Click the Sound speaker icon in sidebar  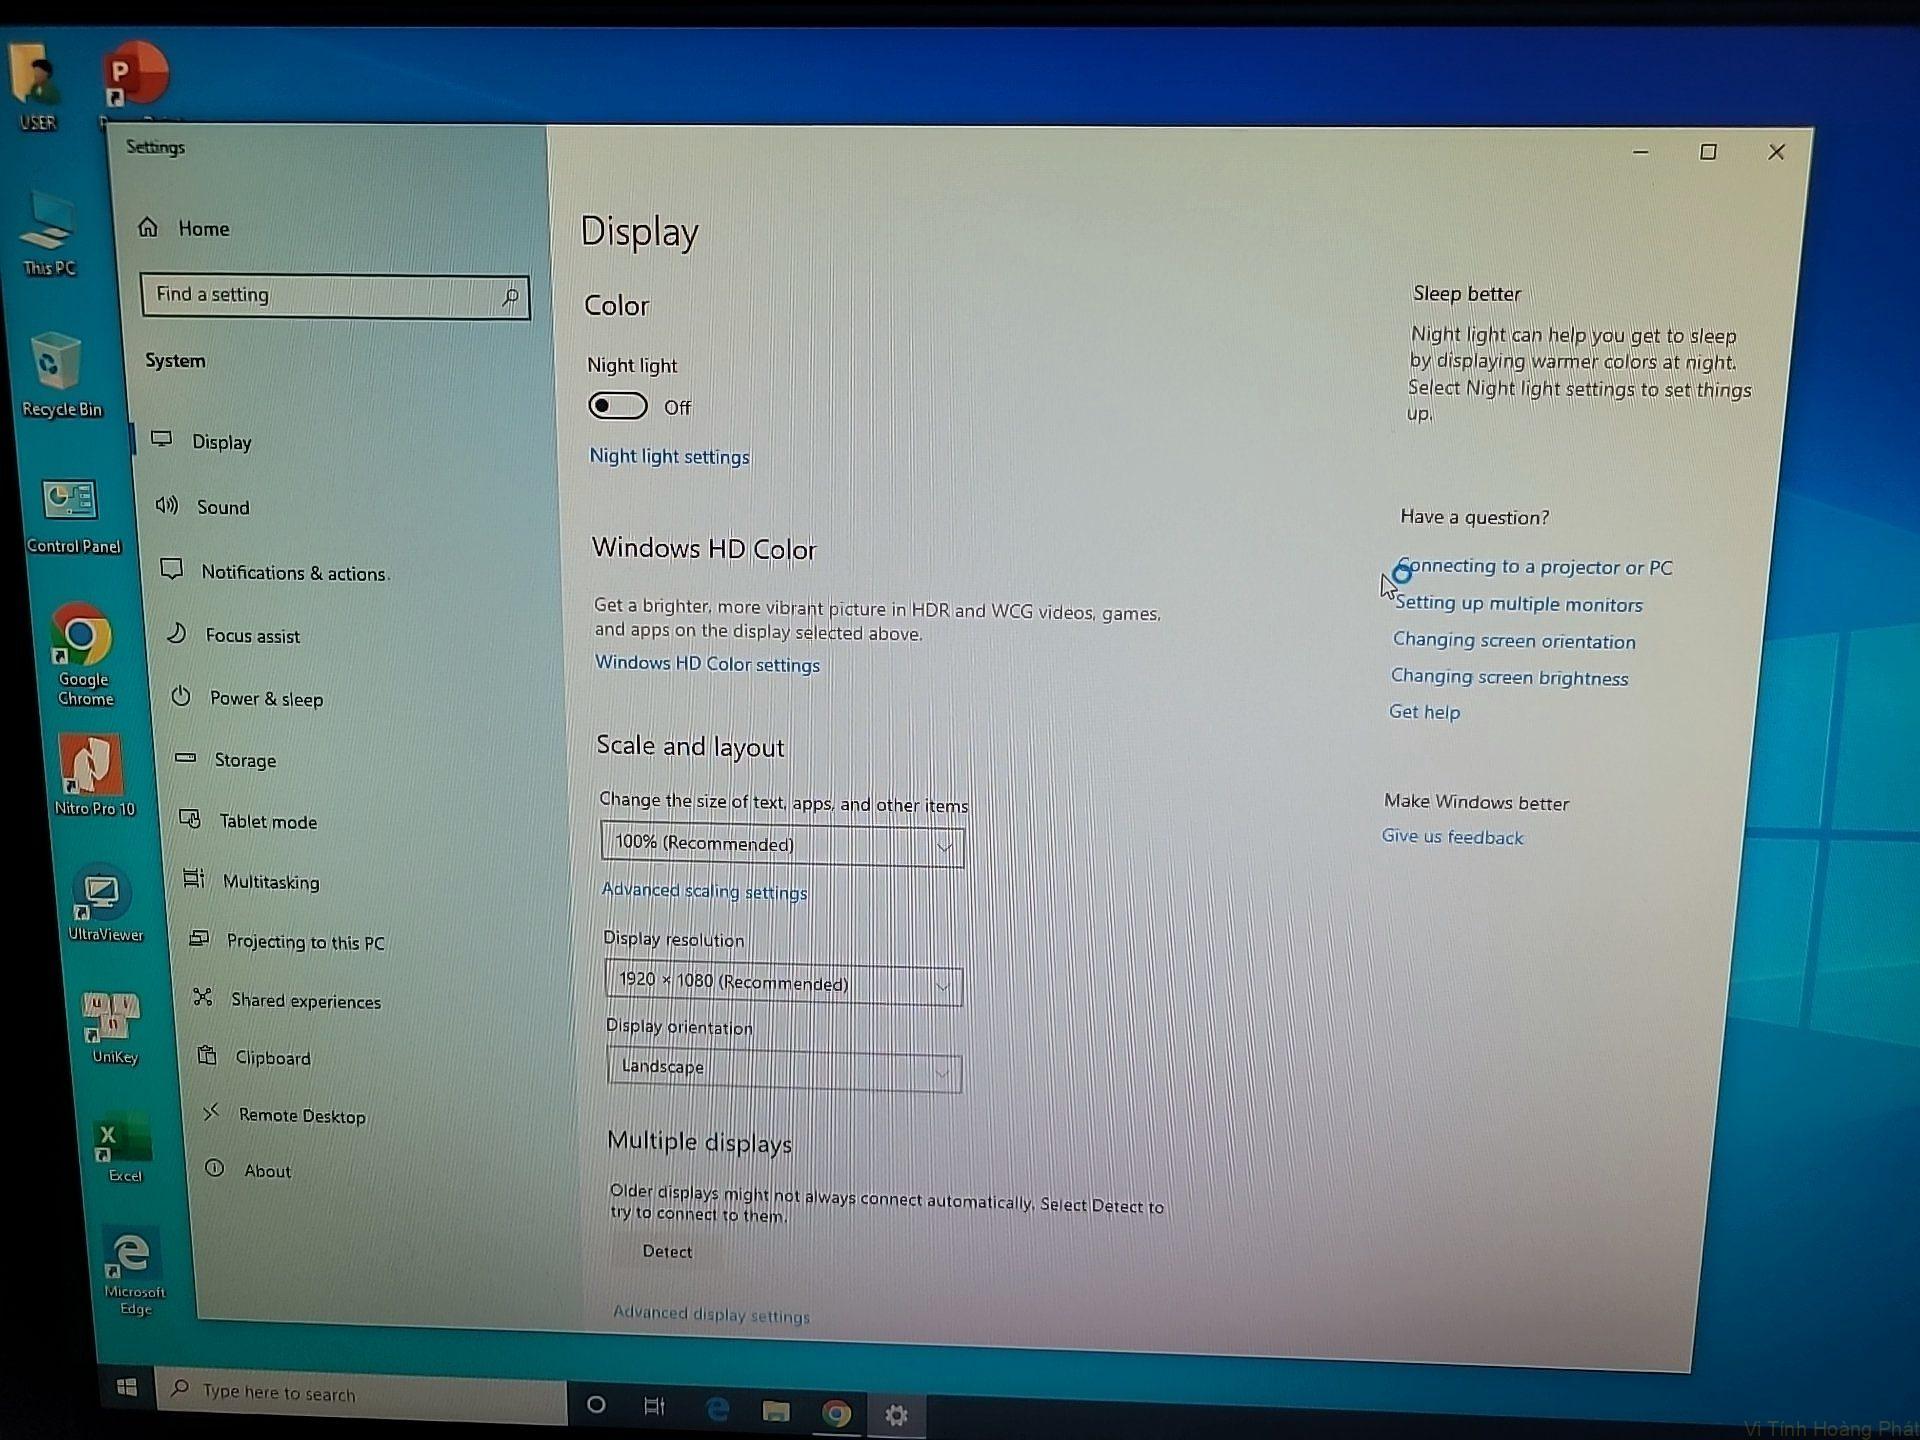166,505
